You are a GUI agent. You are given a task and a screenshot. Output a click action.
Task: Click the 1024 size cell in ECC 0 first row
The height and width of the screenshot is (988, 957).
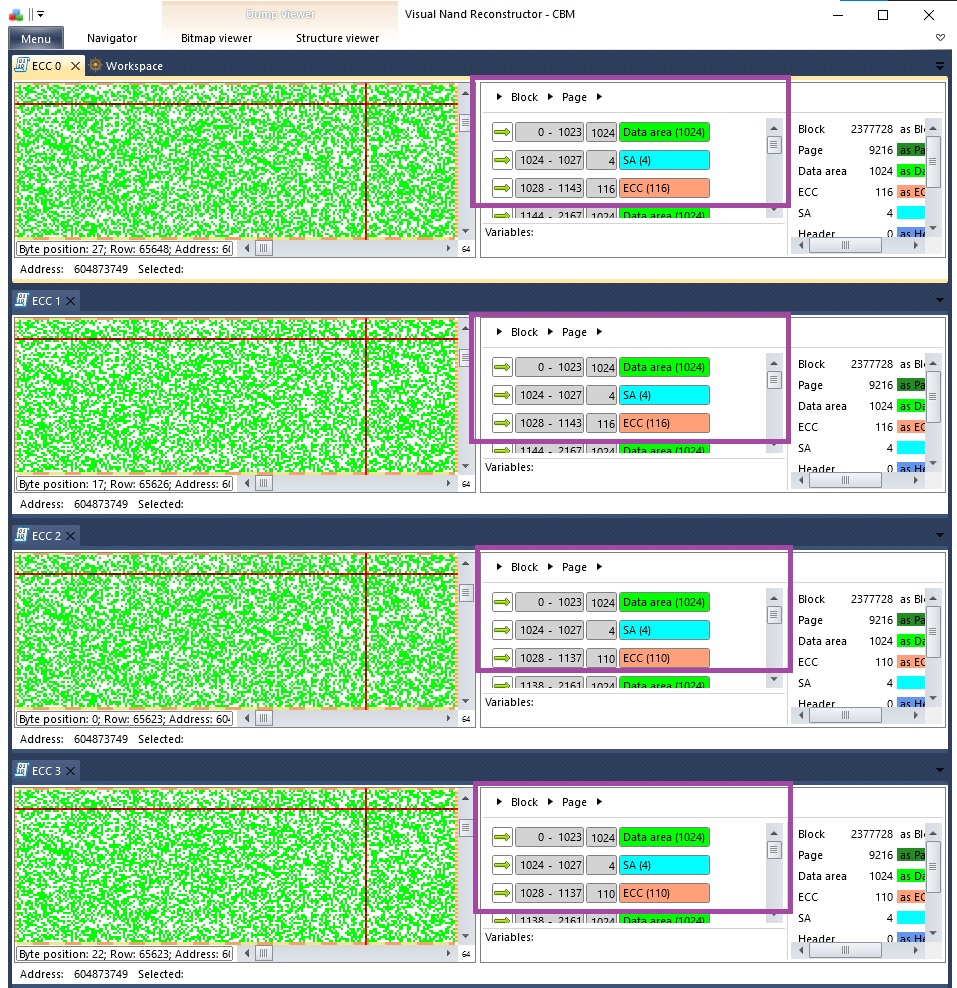602,132
